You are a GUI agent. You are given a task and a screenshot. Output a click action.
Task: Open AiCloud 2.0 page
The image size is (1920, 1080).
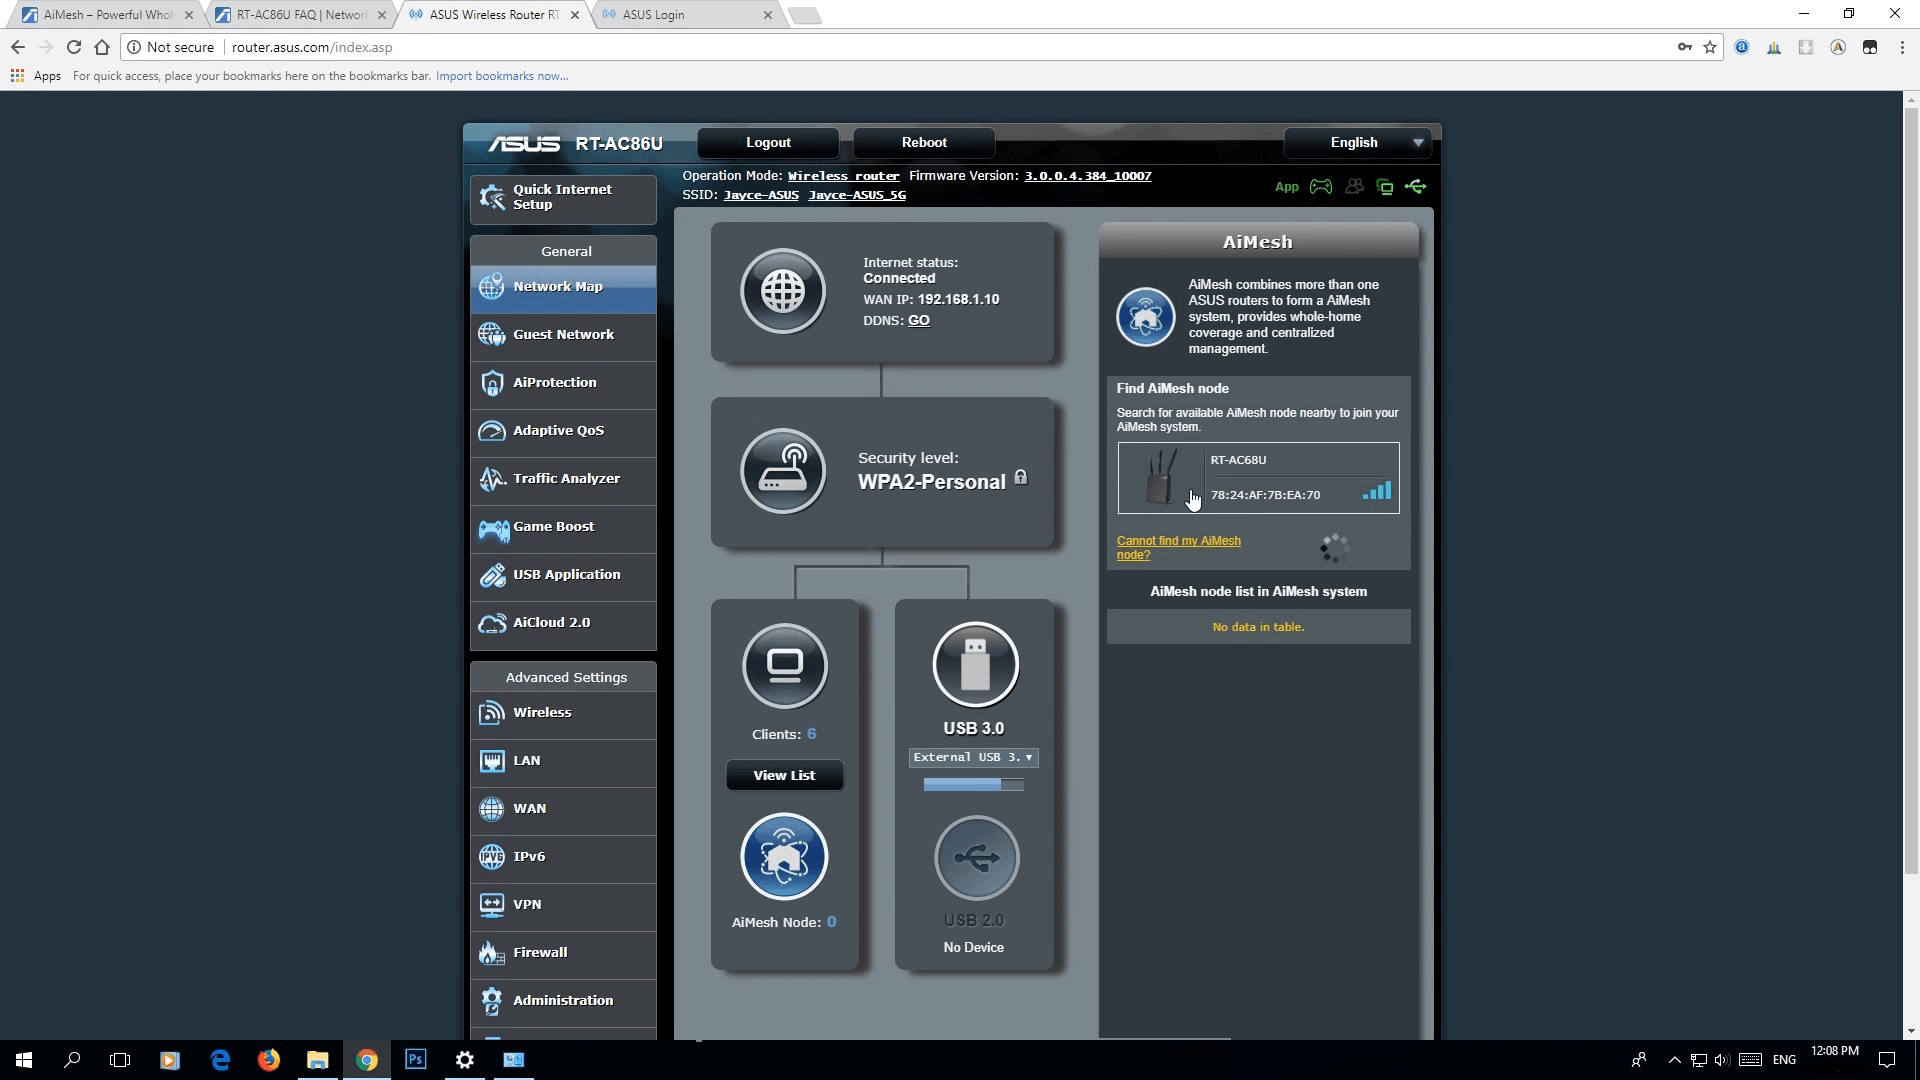[x=563, y=623]
